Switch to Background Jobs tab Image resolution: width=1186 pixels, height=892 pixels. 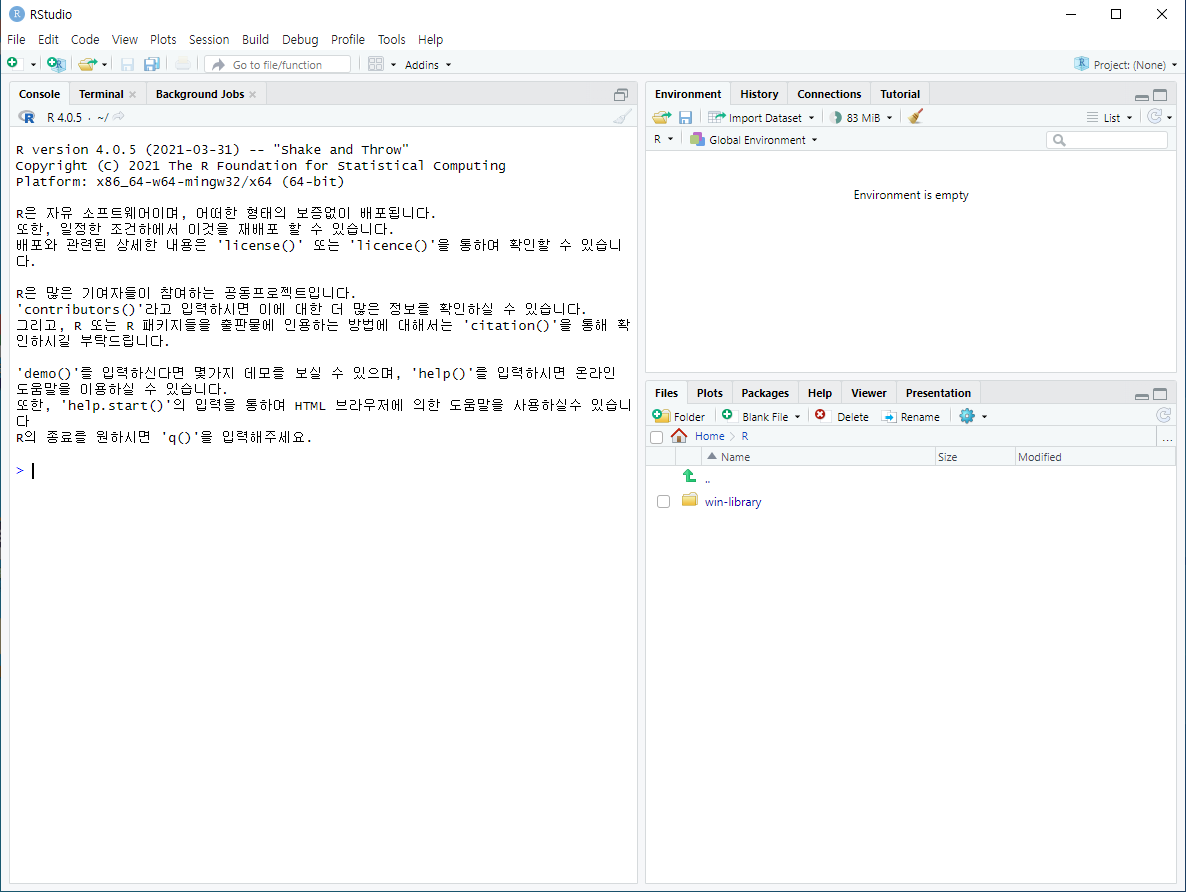(200, 94)
